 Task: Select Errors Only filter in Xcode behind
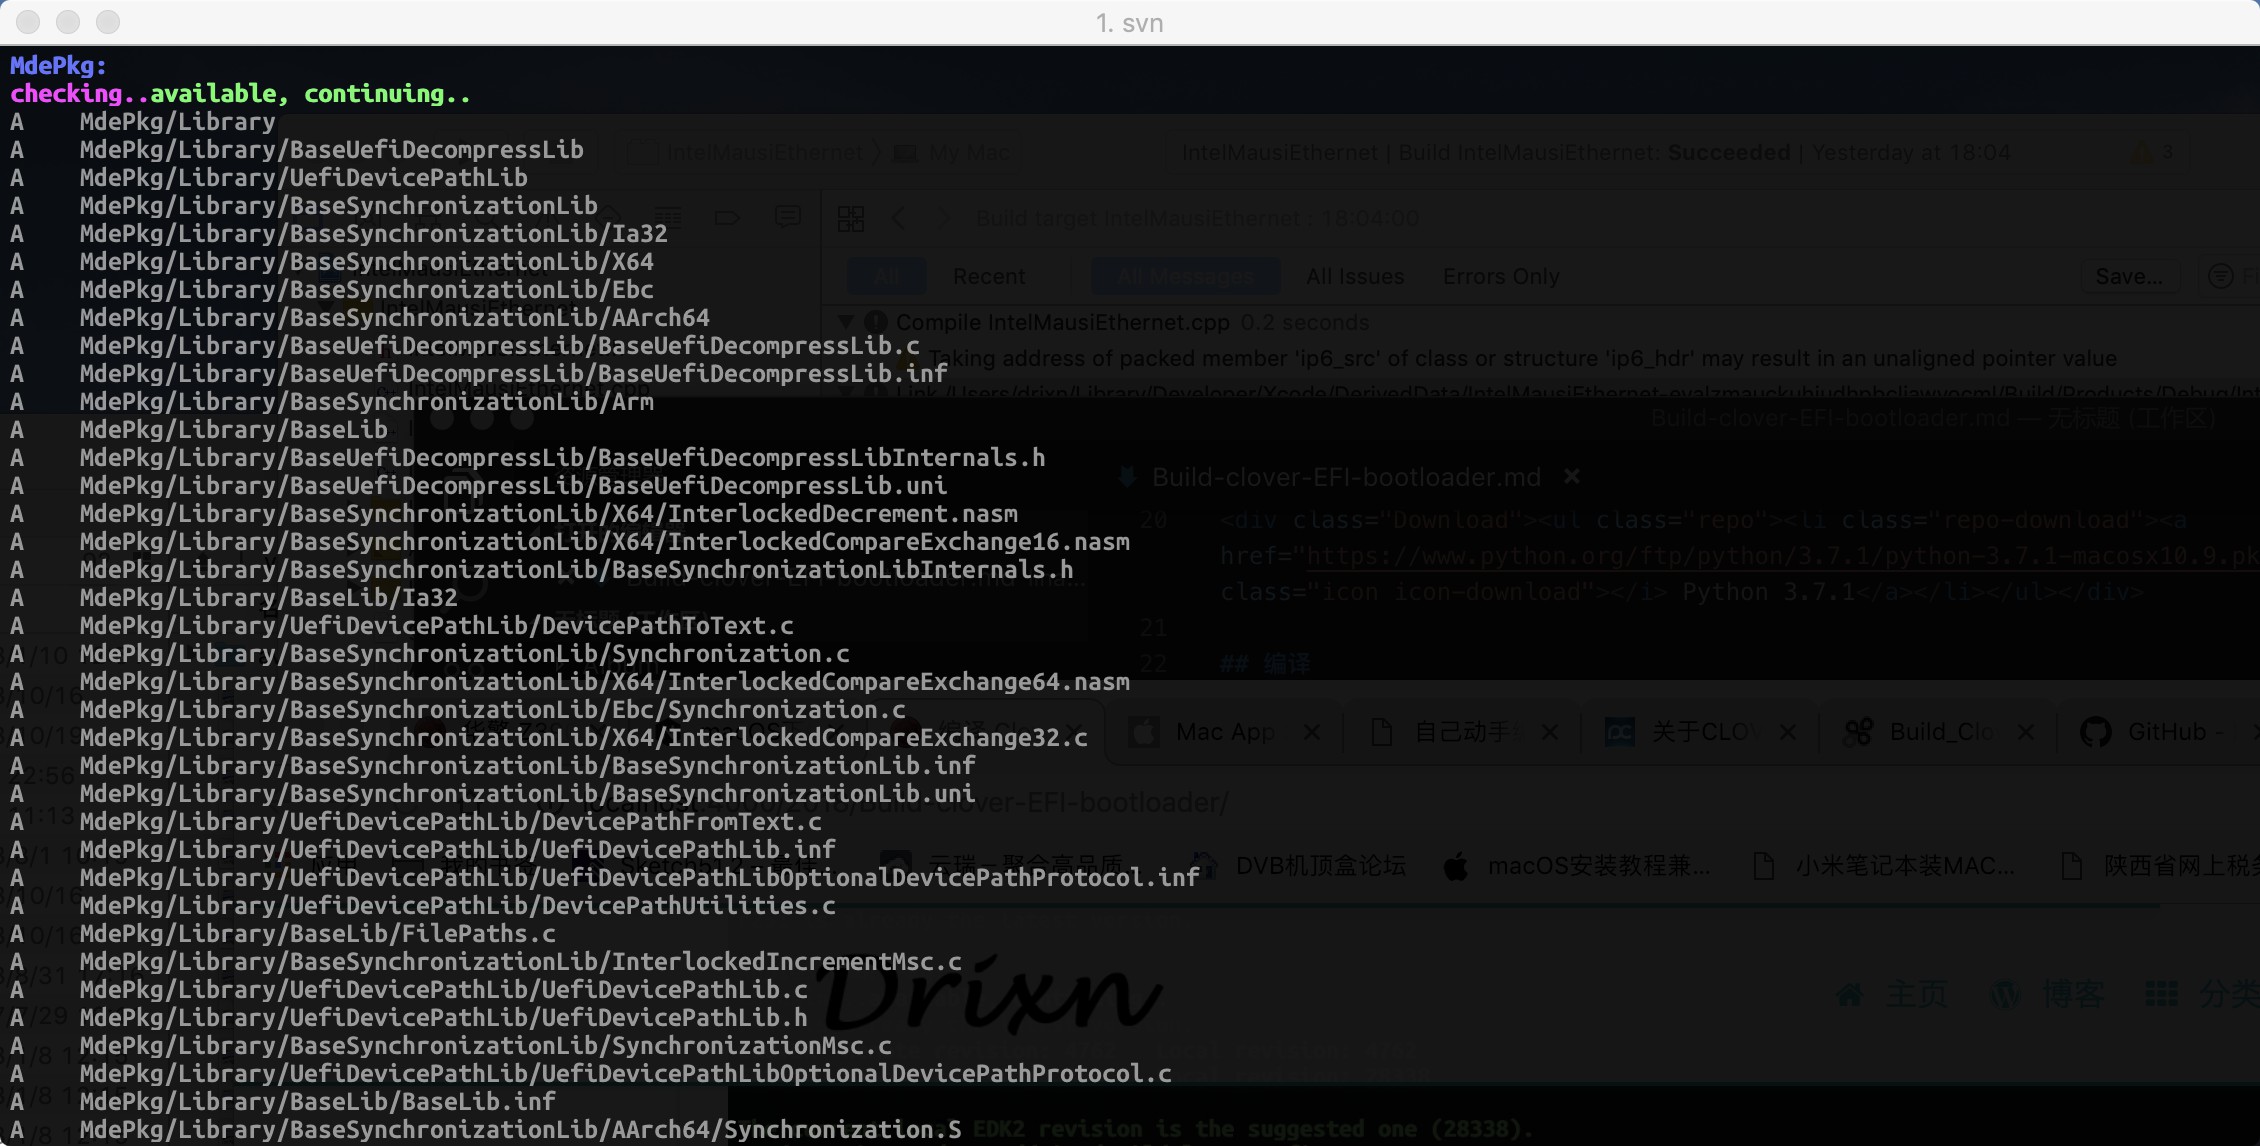[1501, 276]
